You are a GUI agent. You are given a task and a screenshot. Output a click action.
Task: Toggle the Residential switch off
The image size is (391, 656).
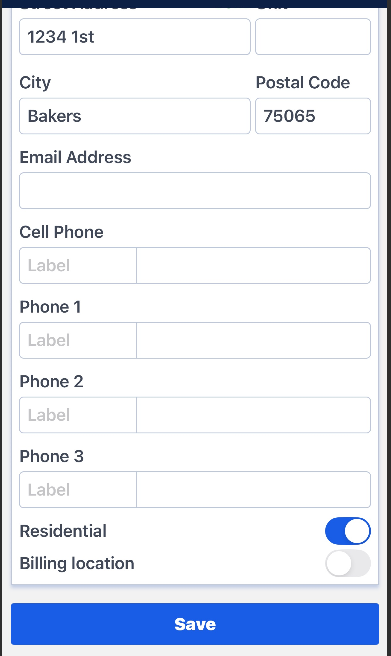(x=348, y=531)
